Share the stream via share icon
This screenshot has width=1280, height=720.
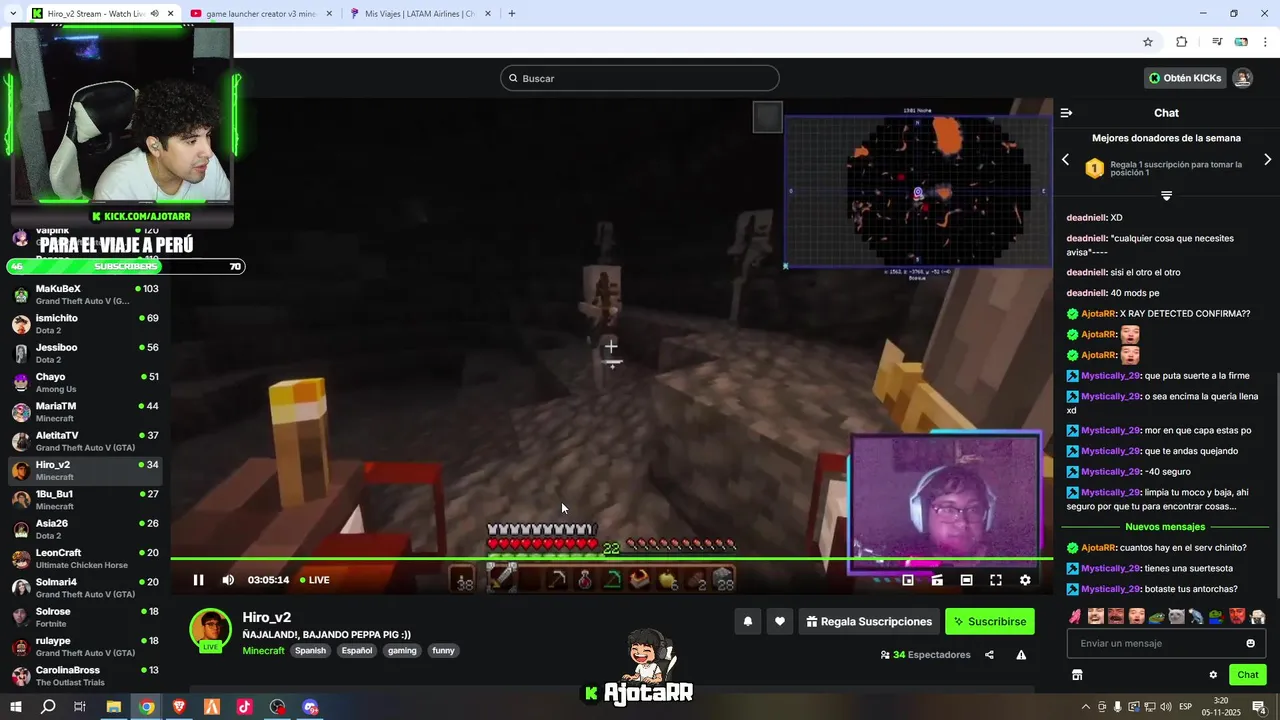pos(989,655)
